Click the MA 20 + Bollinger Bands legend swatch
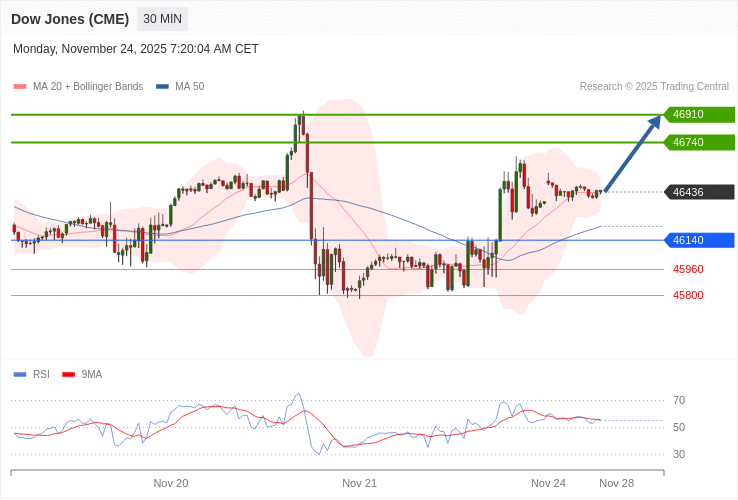Image resolution: width=738 pixels, height=500 pixels. coord(20,87)
